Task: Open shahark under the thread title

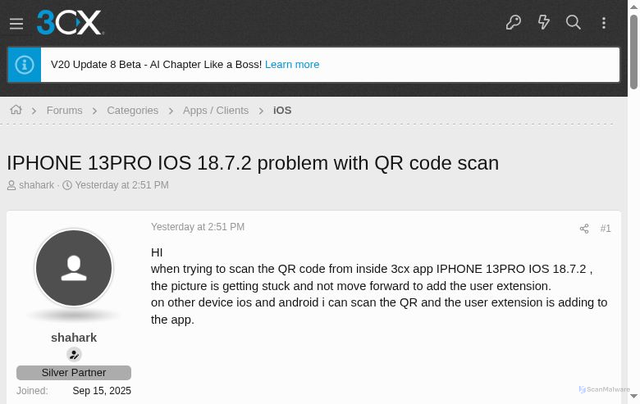Action: coord(36,185)
